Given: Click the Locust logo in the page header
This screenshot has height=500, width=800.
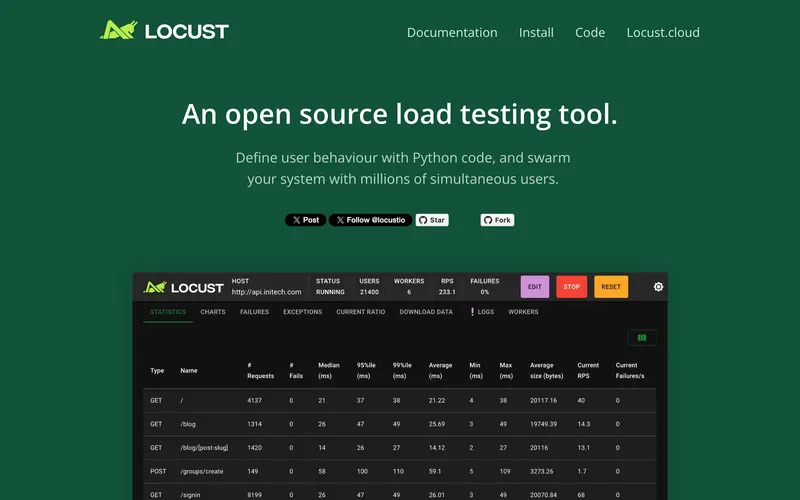Looking at the screenshot, I should click(x=164, y=31).
